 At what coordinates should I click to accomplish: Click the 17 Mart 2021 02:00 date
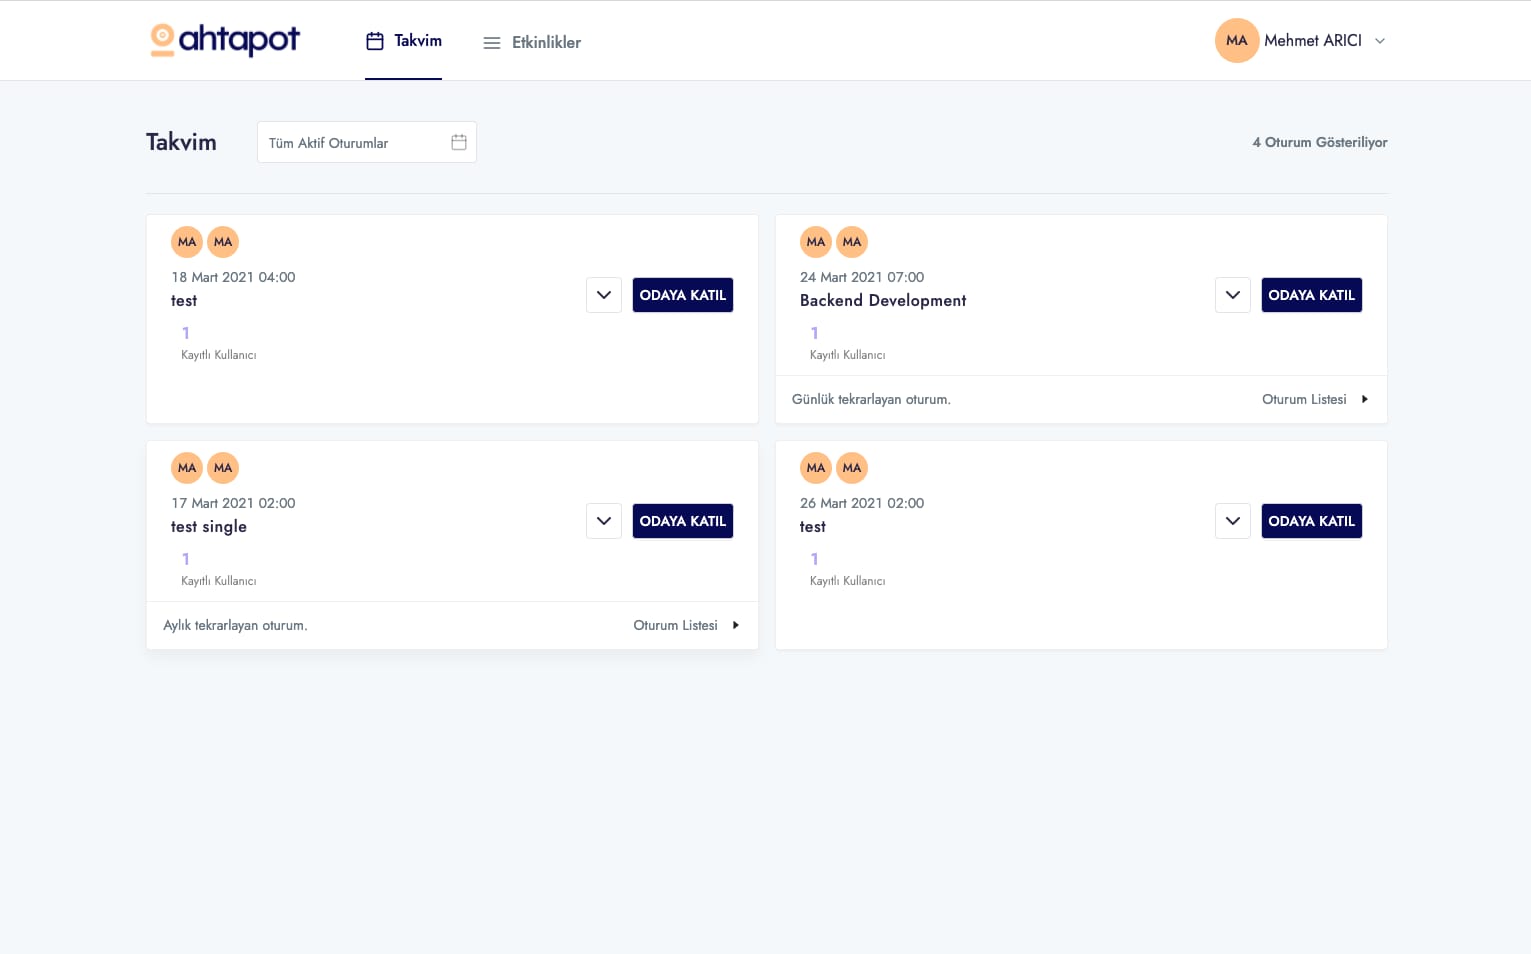click(233, 503)
